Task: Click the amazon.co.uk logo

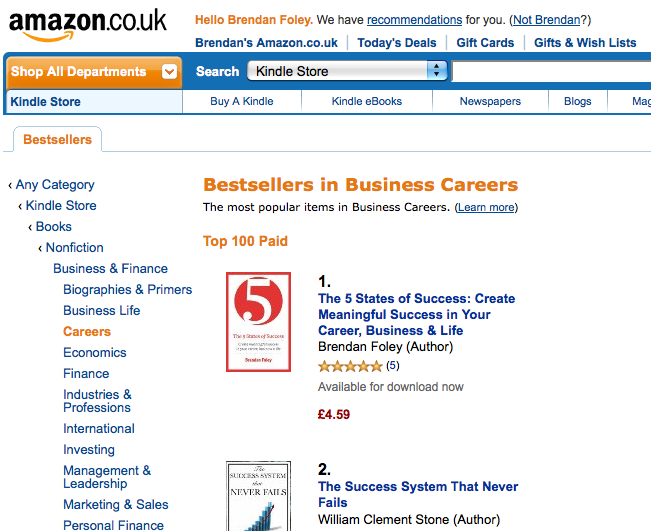Action: click(x=88, y=25)
